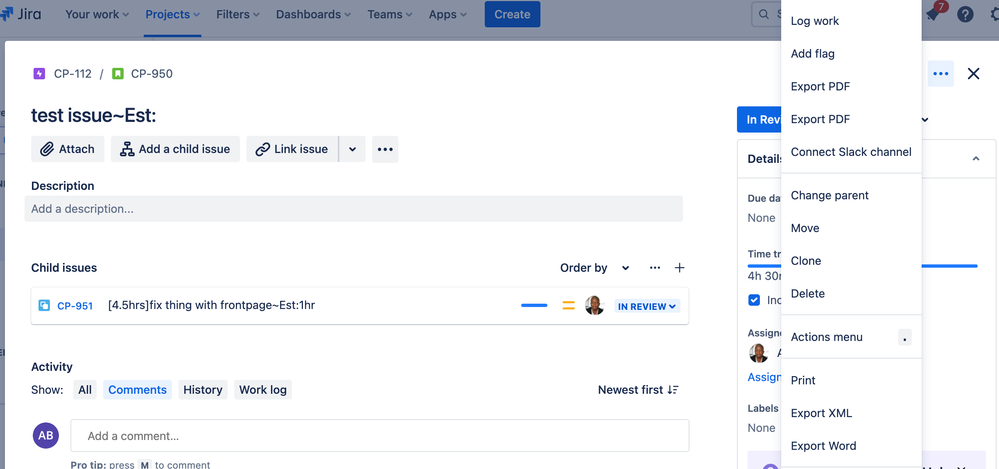This screenshot has width=999, height=469.
Task: Select Move from the menu
Action: click(x=851, y=228)
